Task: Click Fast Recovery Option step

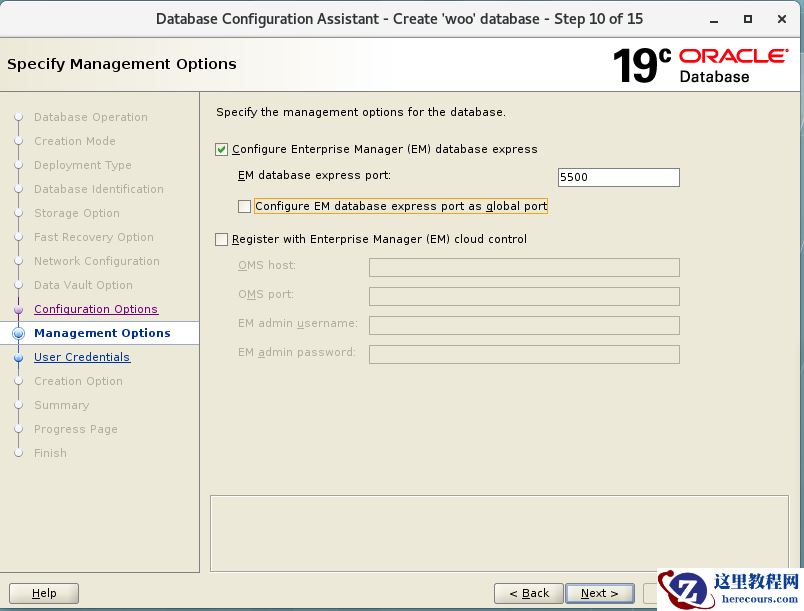Action: coord(94,237)
